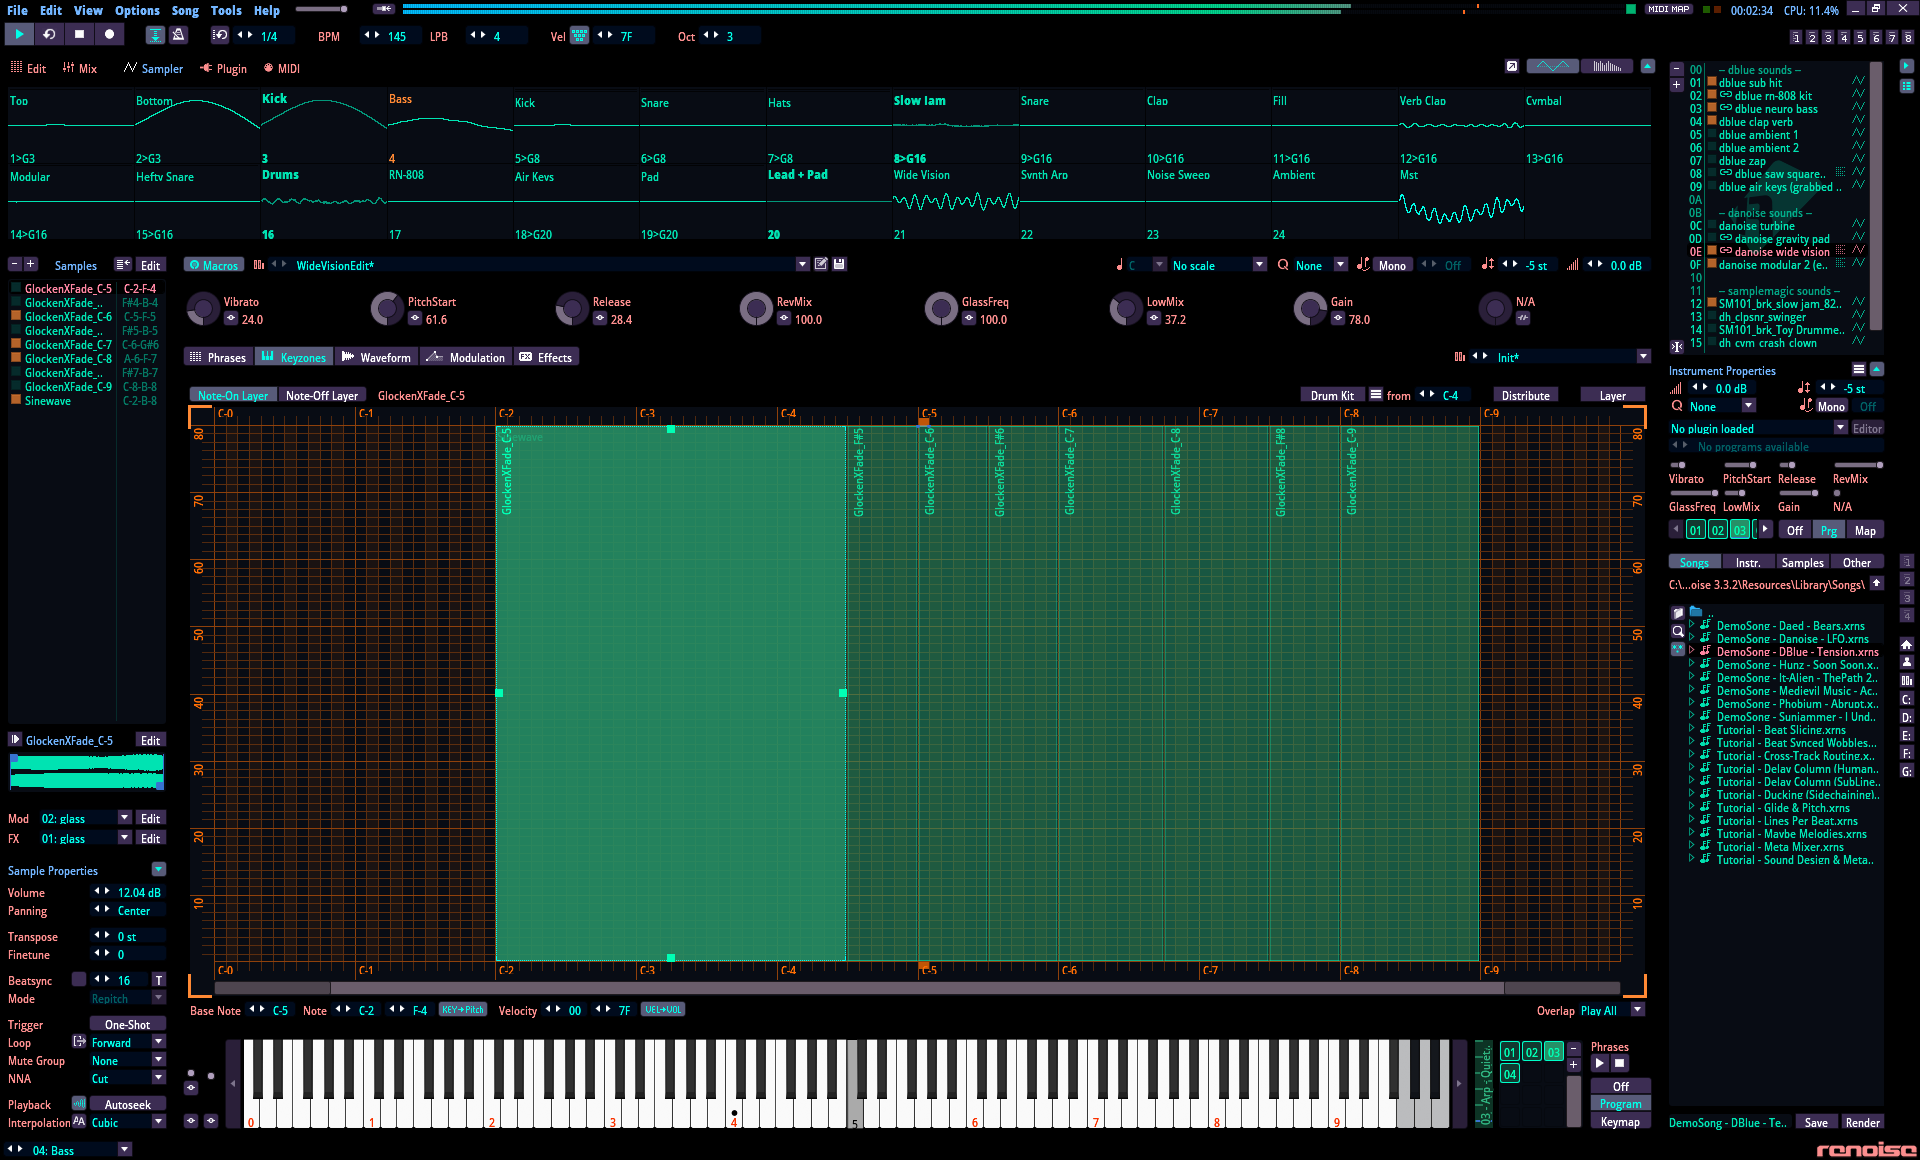This screenshot has width=1920, height=1160.
Task: Click the disk browser search icon
Action: pos(1678,631)
